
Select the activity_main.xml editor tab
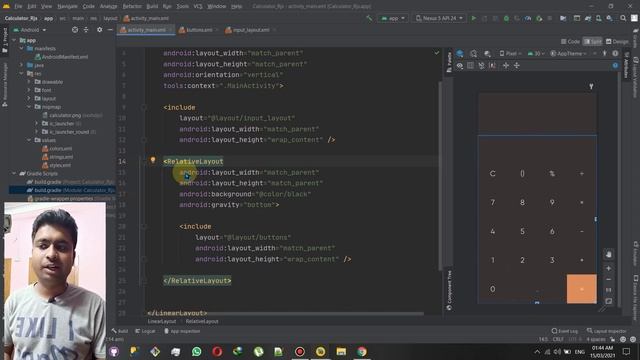[146, 30]
